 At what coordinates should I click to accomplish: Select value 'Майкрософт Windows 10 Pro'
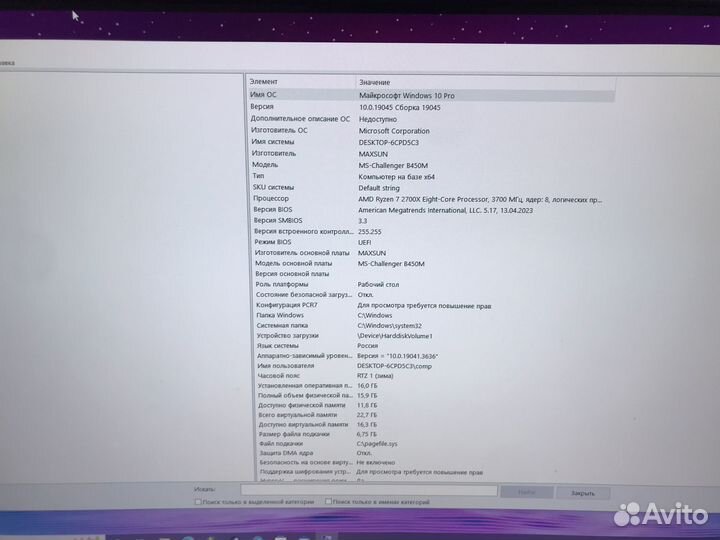[x=407, y=96]
